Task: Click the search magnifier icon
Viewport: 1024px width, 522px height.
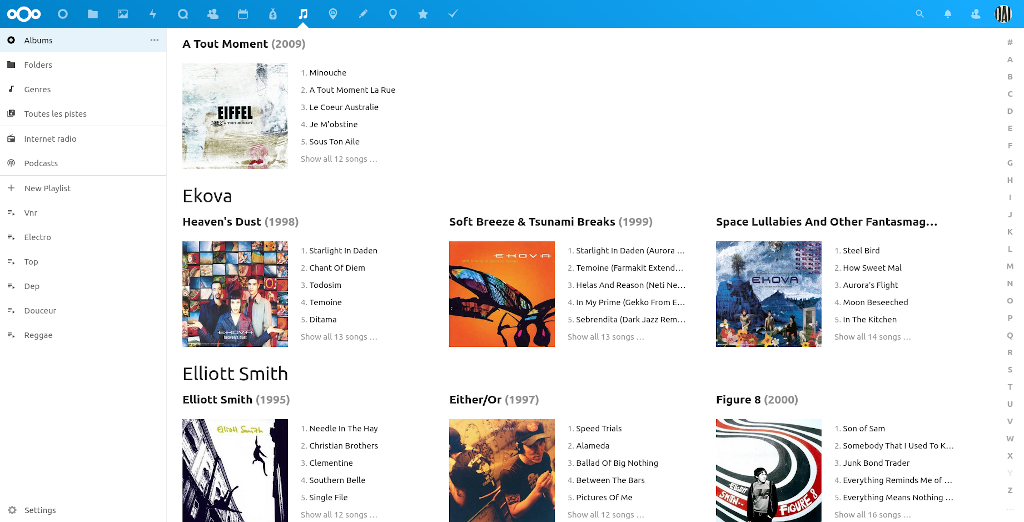Action: (920, 14)
